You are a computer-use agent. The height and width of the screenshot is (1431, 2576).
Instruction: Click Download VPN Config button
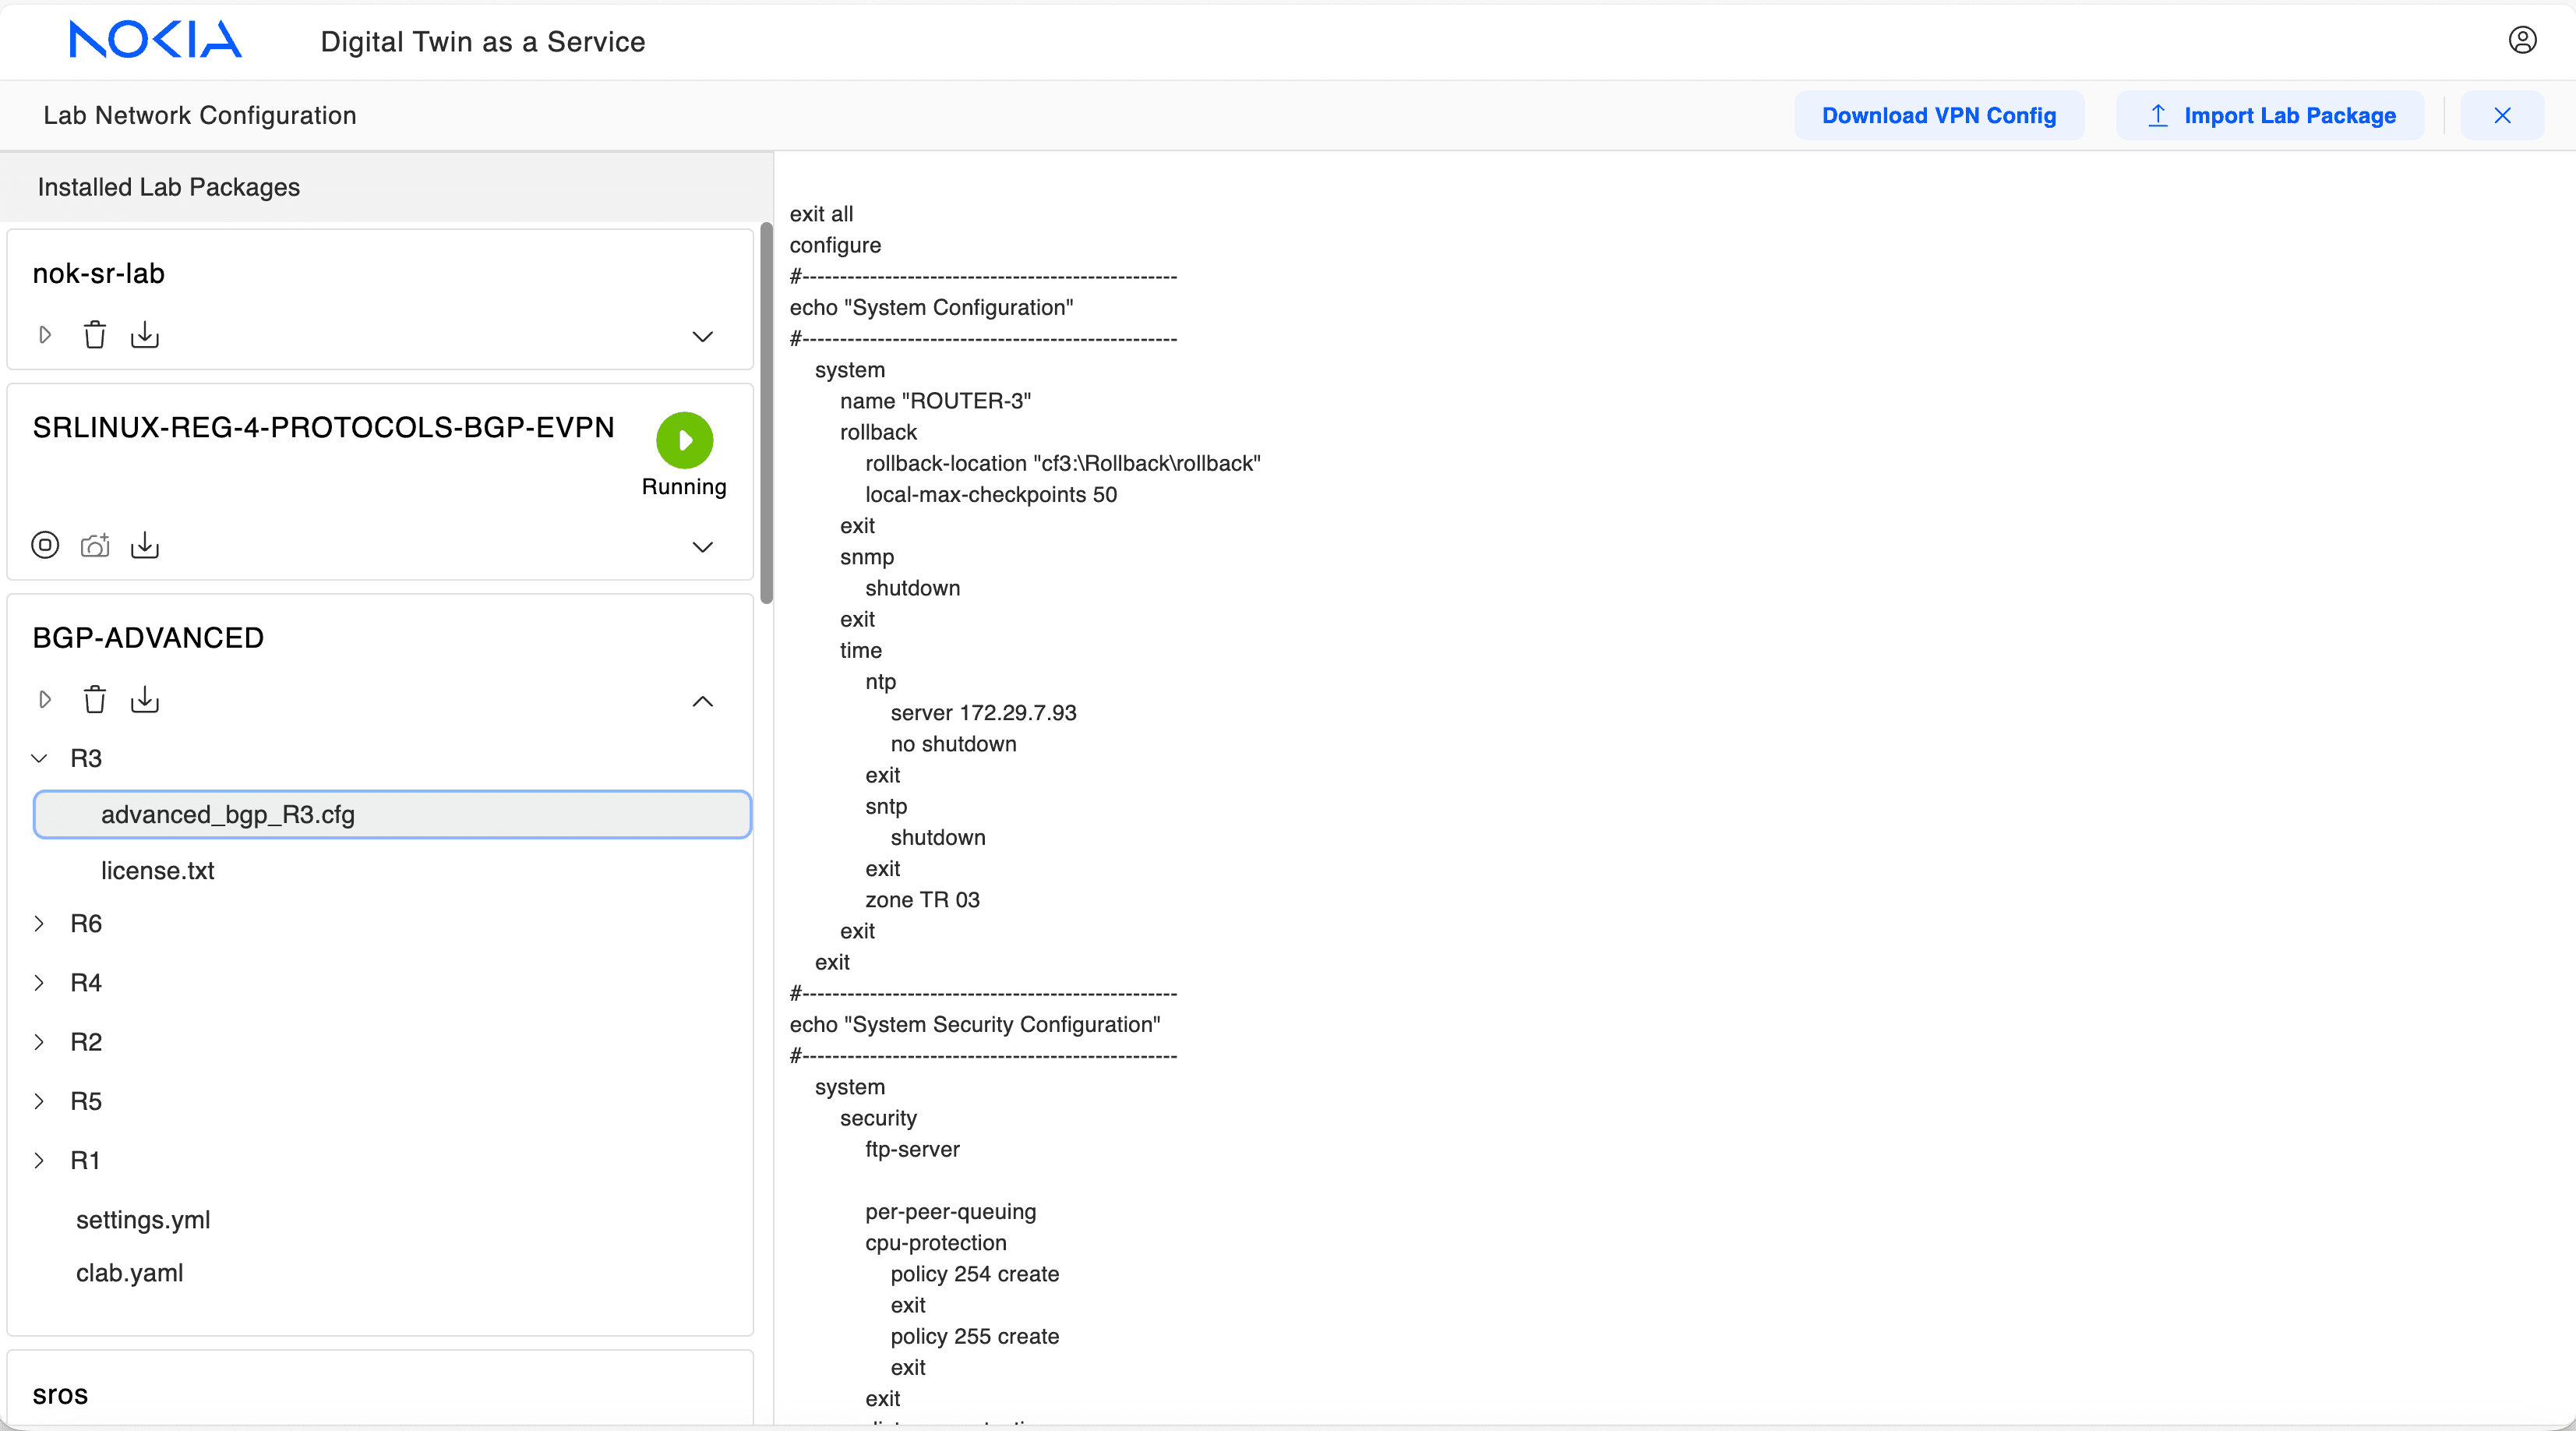tap(1938, 116)
